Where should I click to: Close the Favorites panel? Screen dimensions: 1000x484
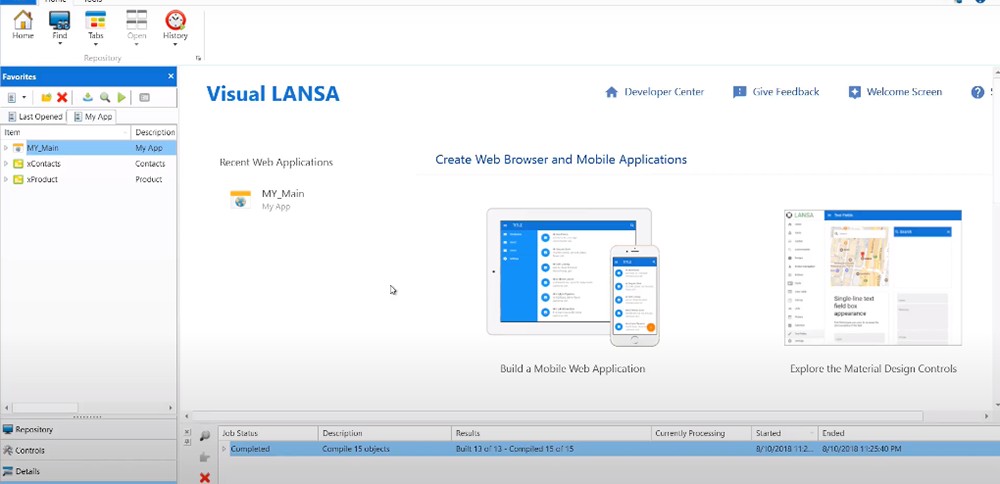pos(170,76)
